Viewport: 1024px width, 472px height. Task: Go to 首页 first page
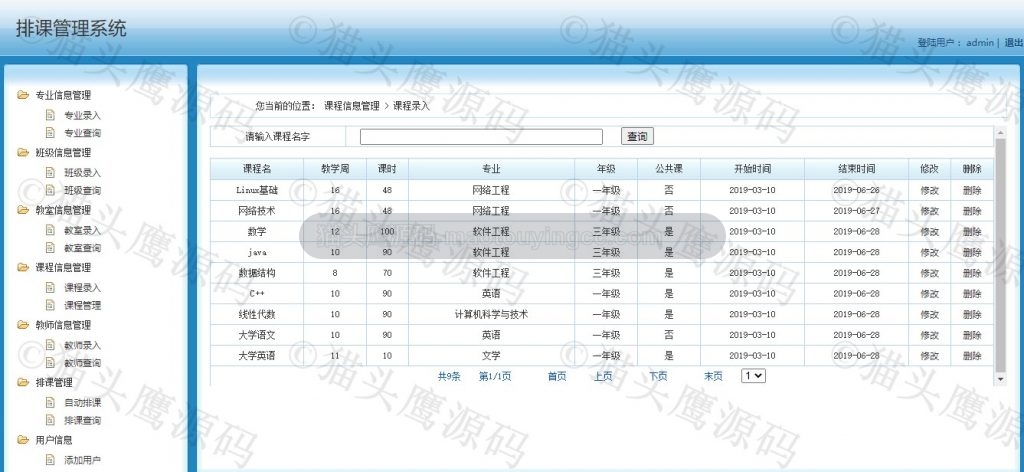click(557, 377)
